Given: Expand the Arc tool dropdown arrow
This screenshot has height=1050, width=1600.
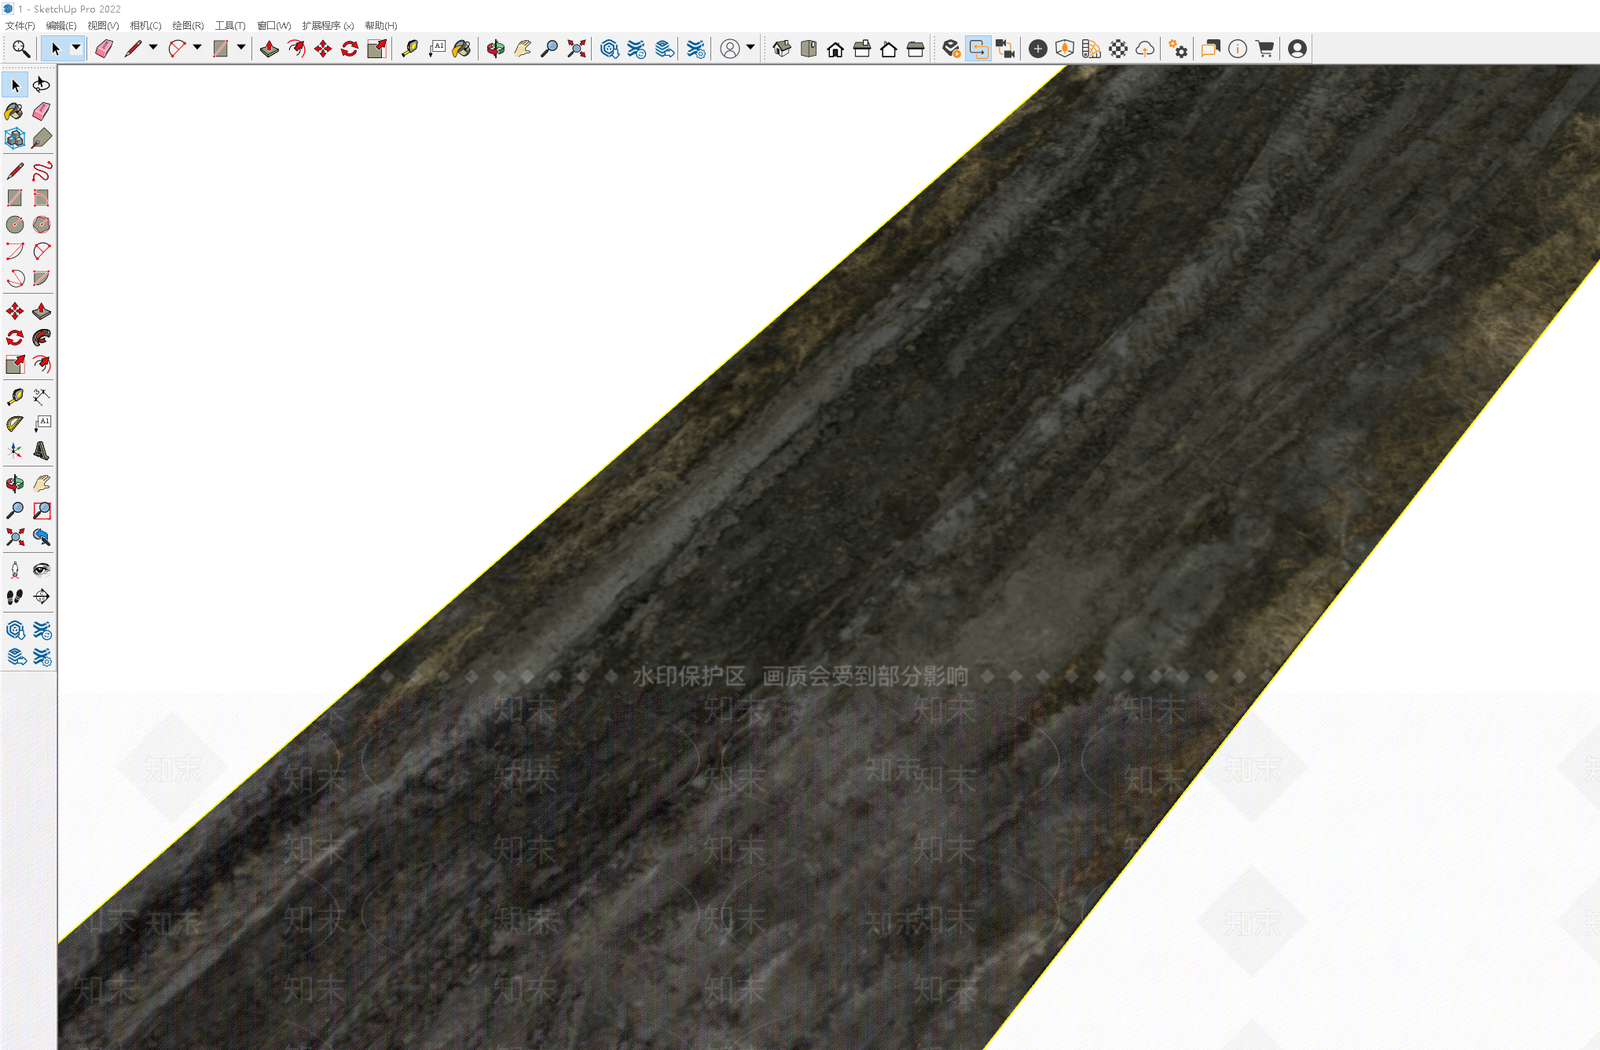Looking at the screenshot, I should pos(197,48).
